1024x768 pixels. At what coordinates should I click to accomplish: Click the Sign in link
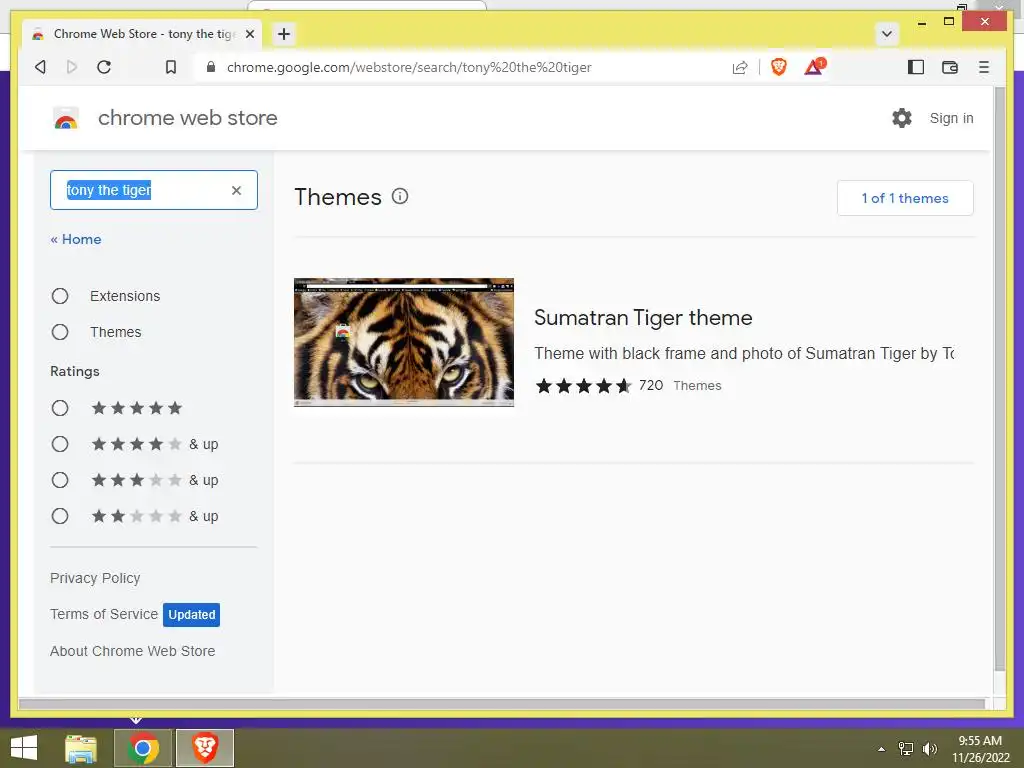point(951,118)
